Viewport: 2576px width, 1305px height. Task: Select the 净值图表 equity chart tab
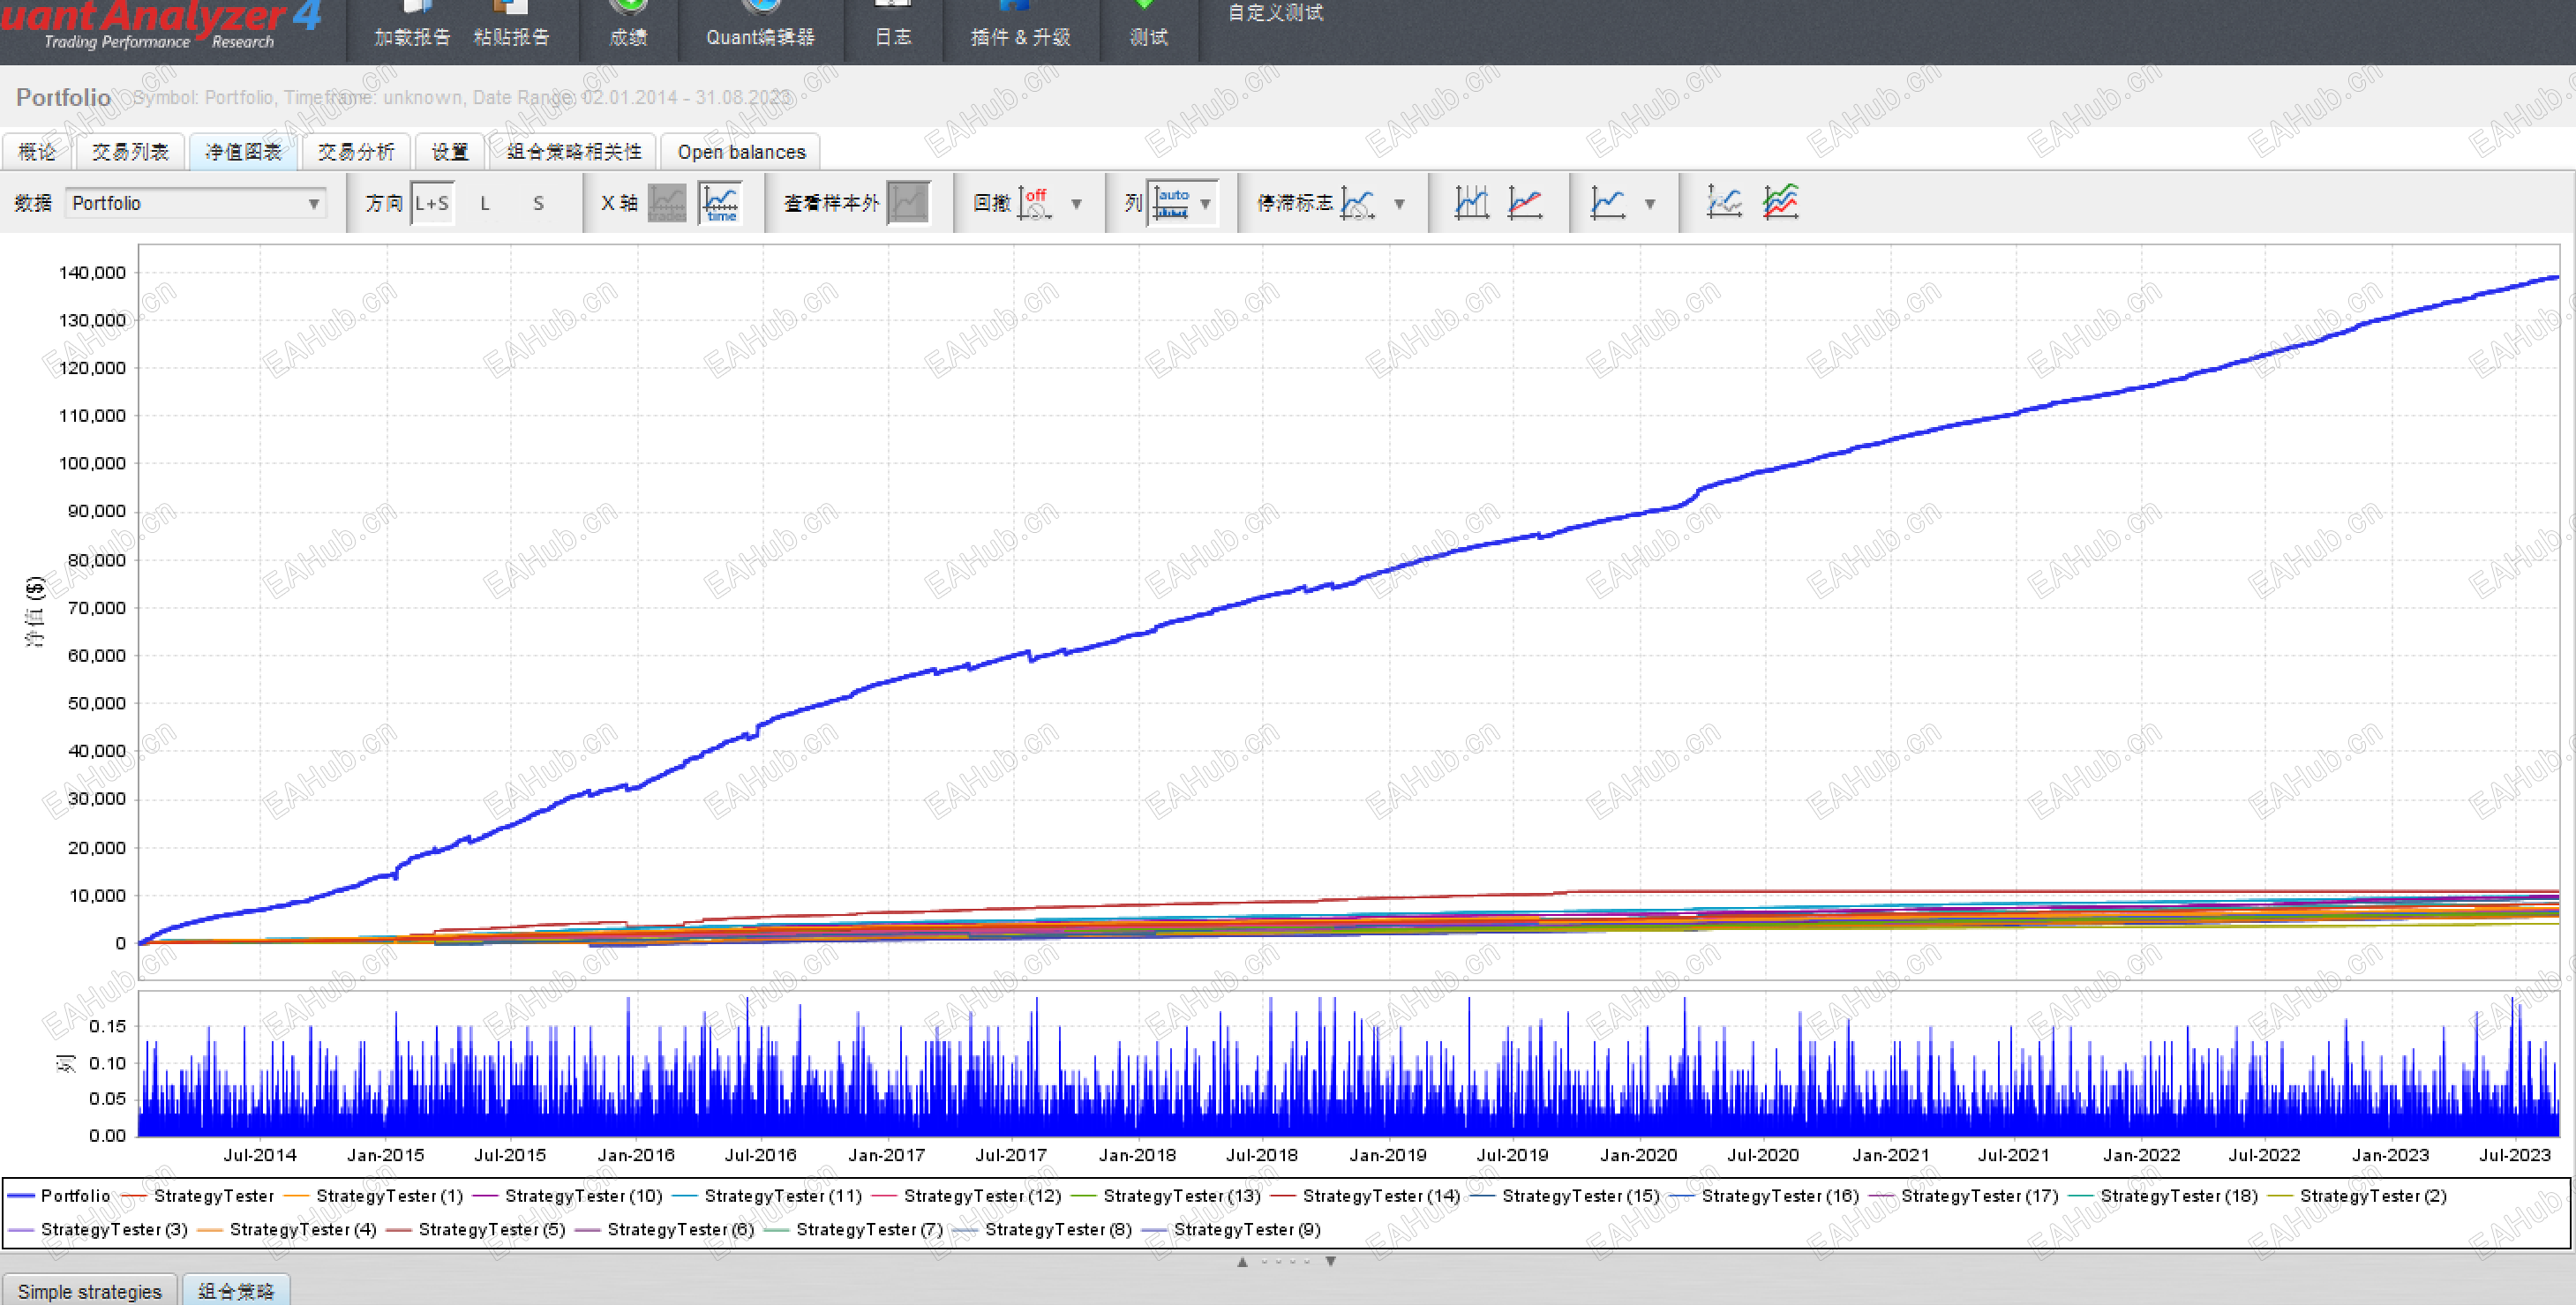click(243, 152)
